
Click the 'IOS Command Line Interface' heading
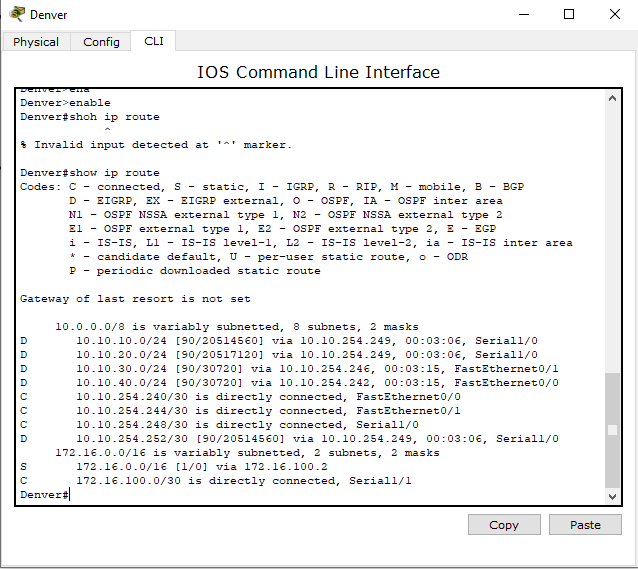pos(318,72)
